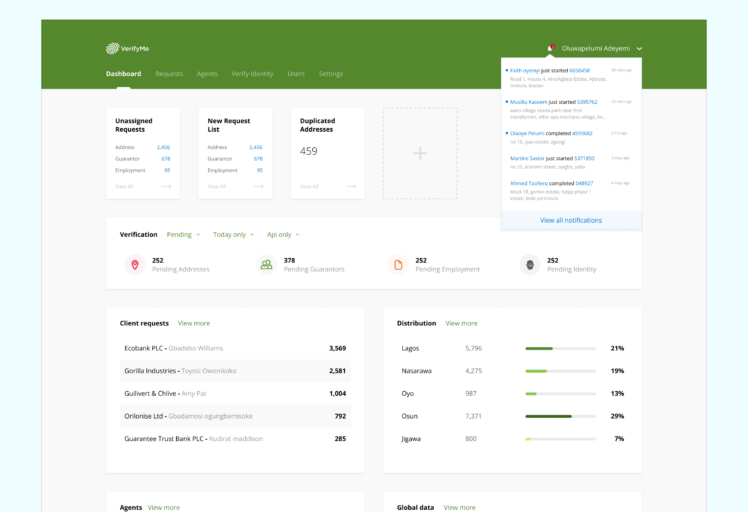Open the Today only date filter
The height and width of the screenshot is (512, 748).
[x=233, y=234]
